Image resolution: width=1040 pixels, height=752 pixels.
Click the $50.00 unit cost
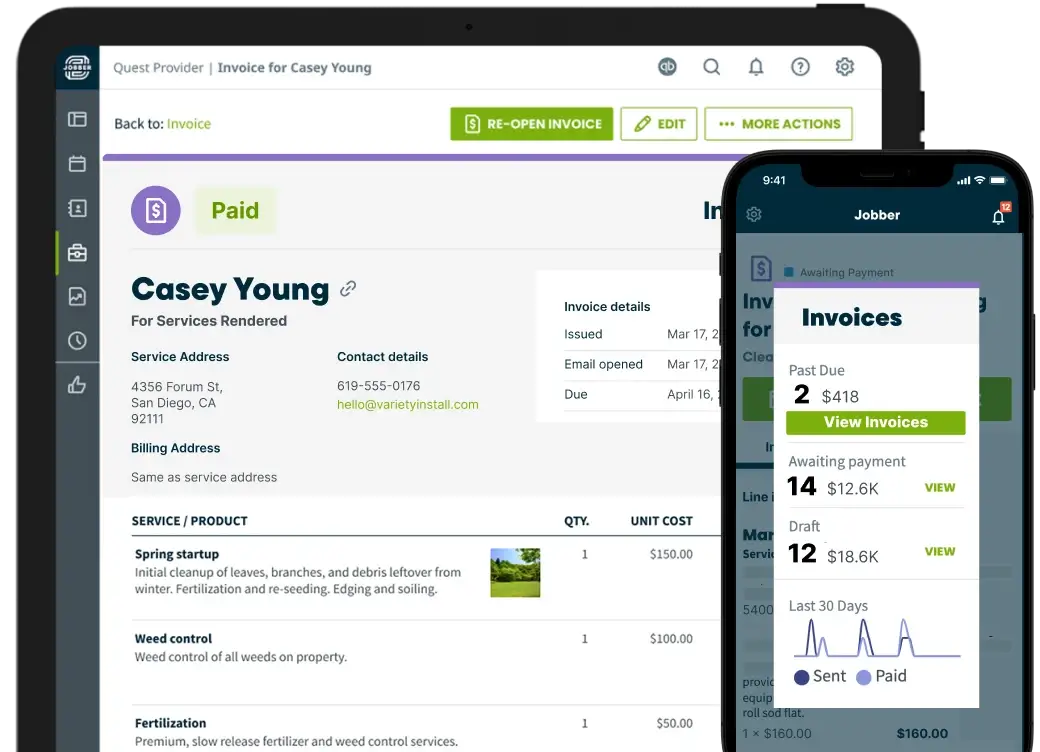[675, 723]
